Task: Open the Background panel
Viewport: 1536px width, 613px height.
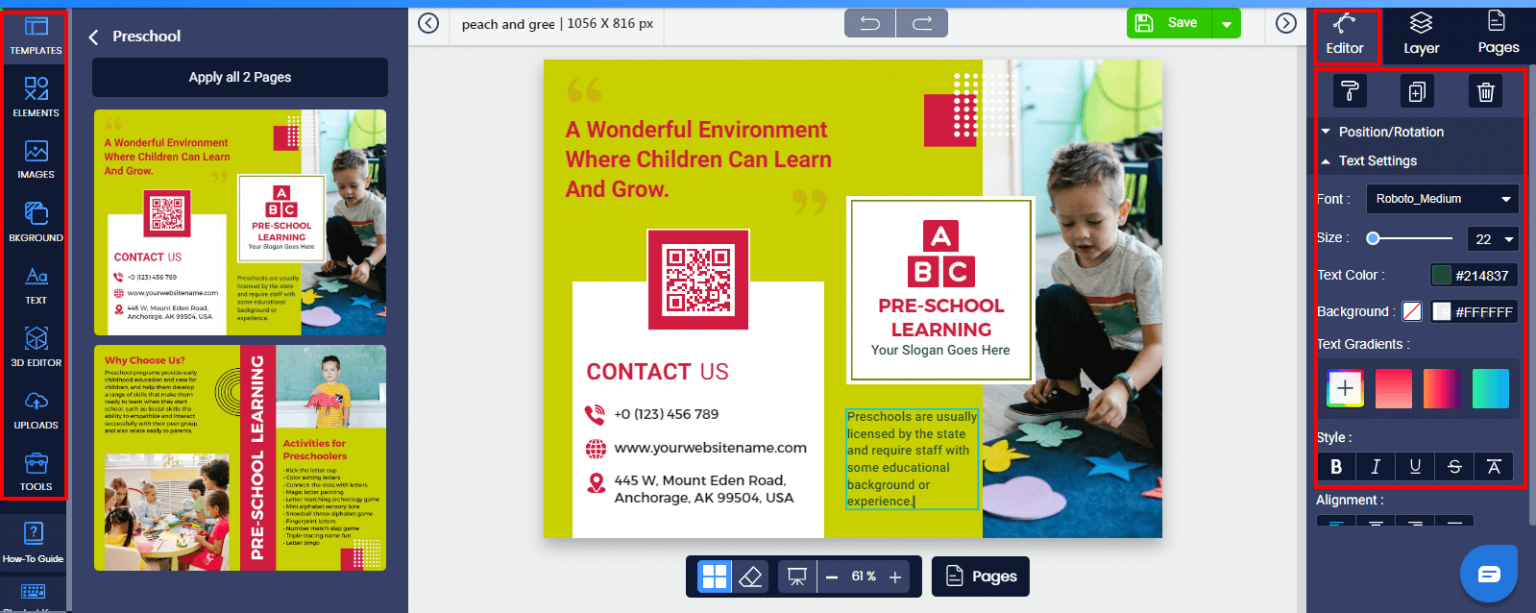Action: click(x=34, y=221)
